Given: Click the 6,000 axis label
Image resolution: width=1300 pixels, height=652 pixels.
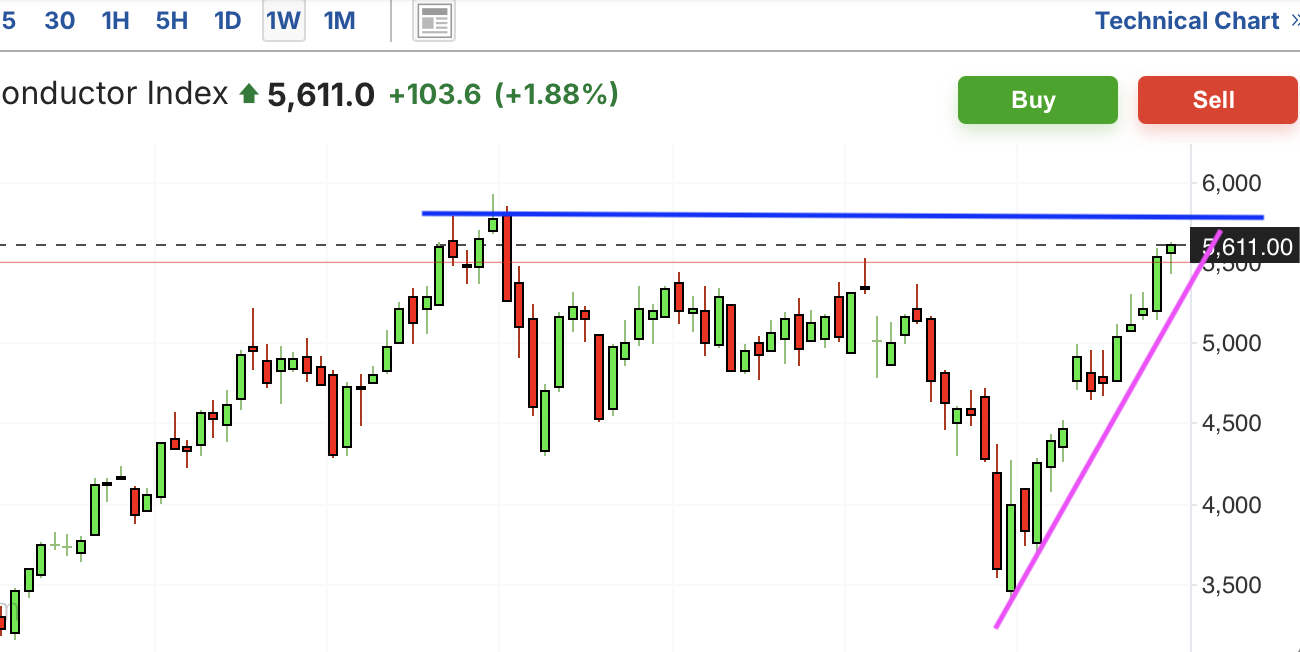Looking at the screenshot, I should [x=1233, y=183].
